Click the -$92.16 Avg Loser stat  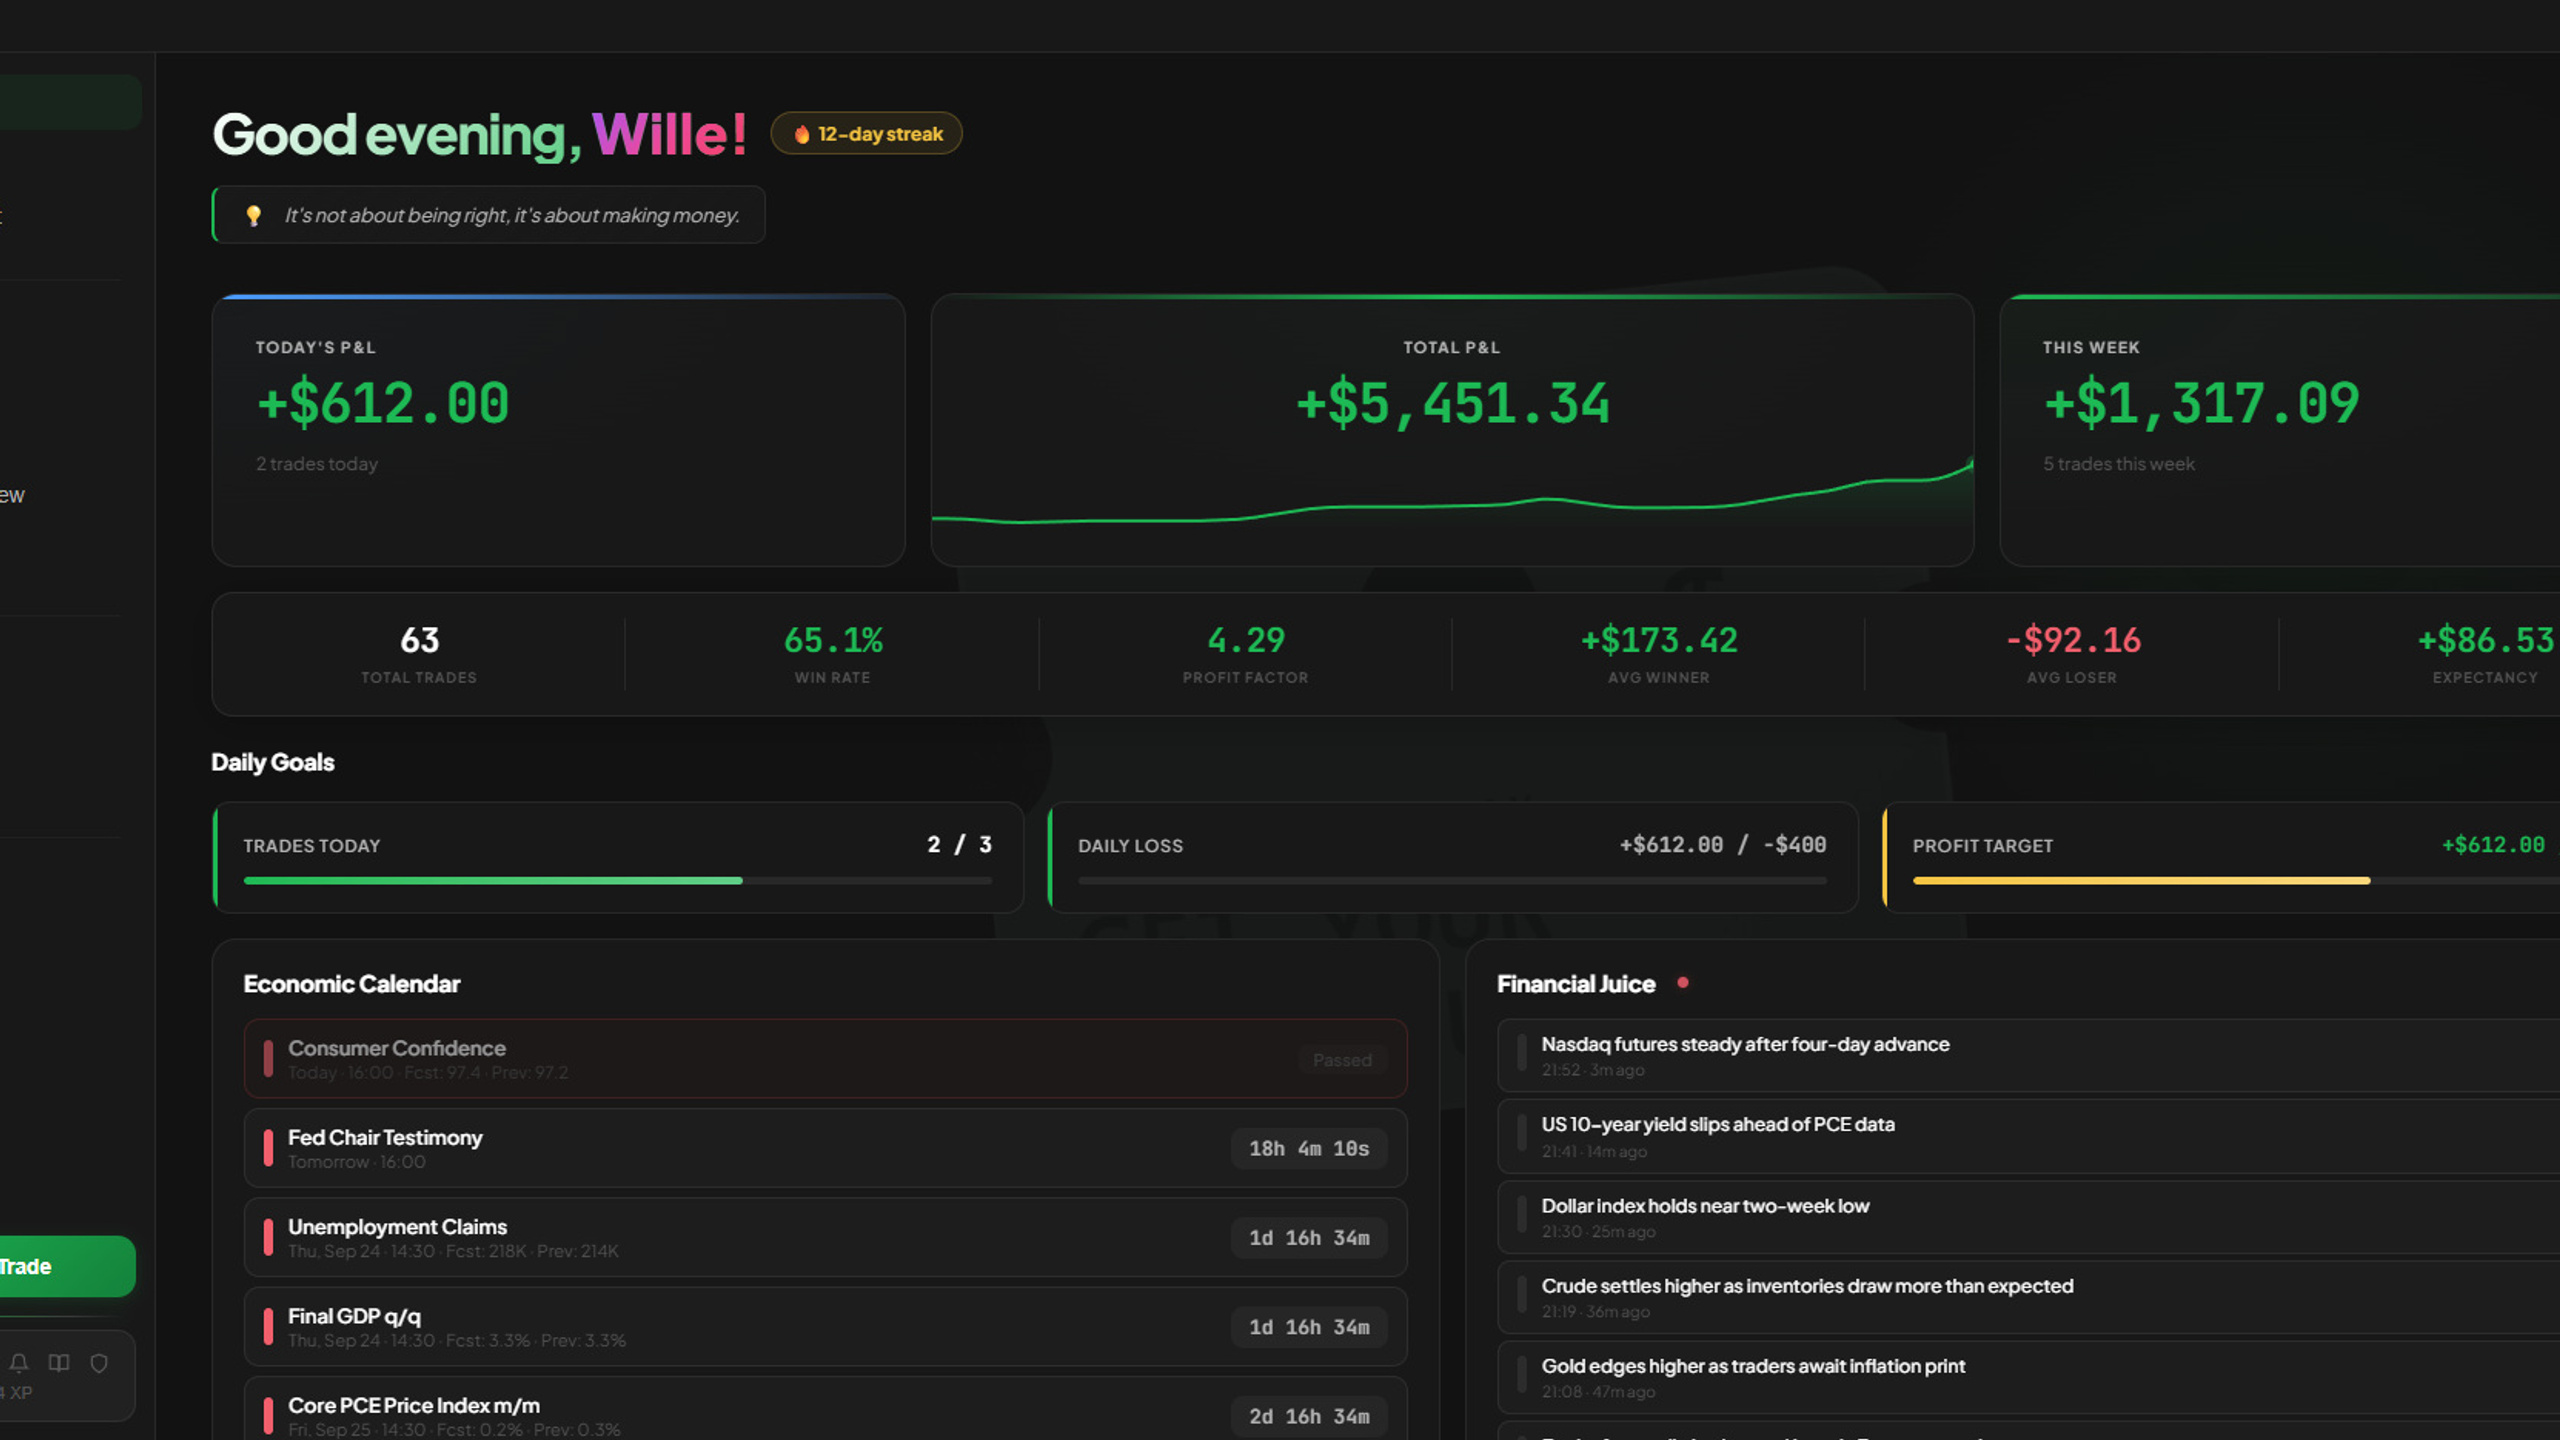point(2072,654)
